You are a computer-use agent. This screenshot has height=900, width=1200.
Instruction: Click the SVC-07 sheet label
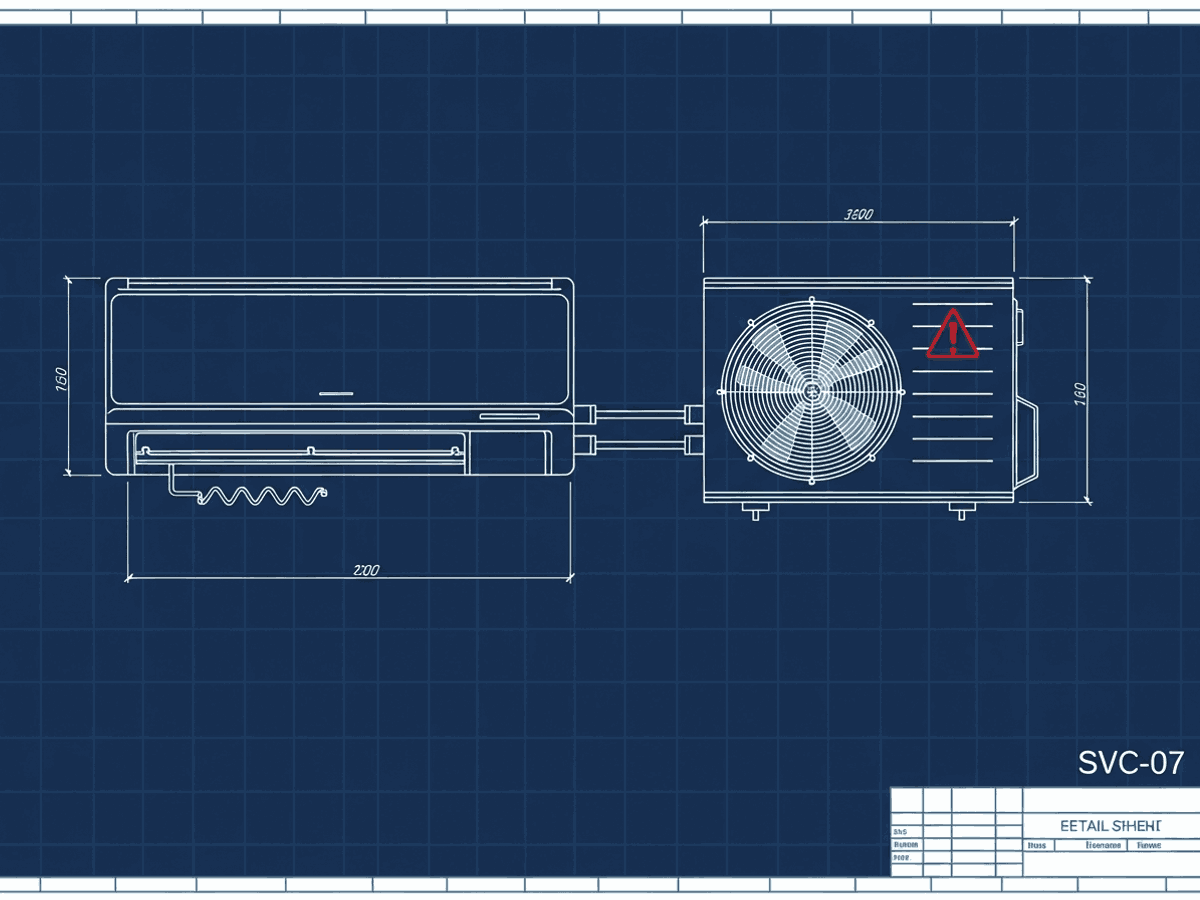click(x=1131, y=763)
